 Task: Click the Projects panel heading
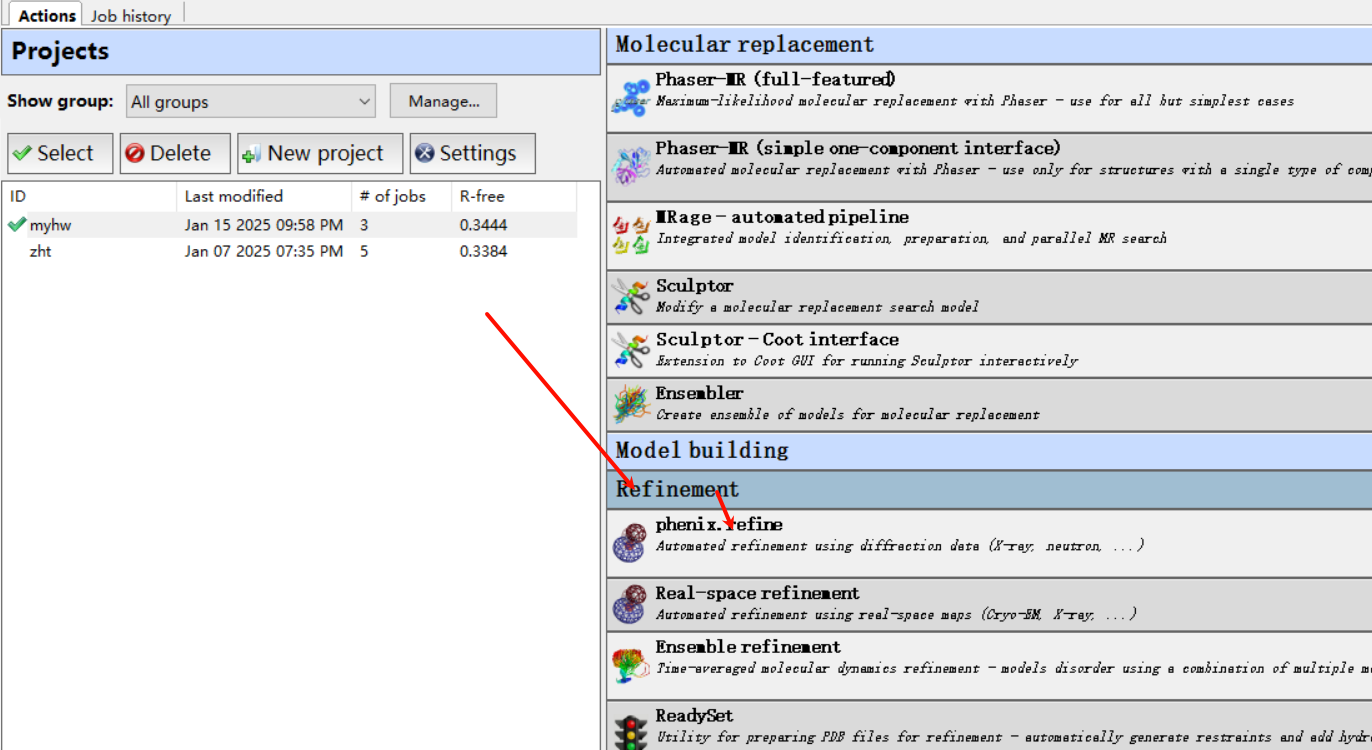pos(60,51)
